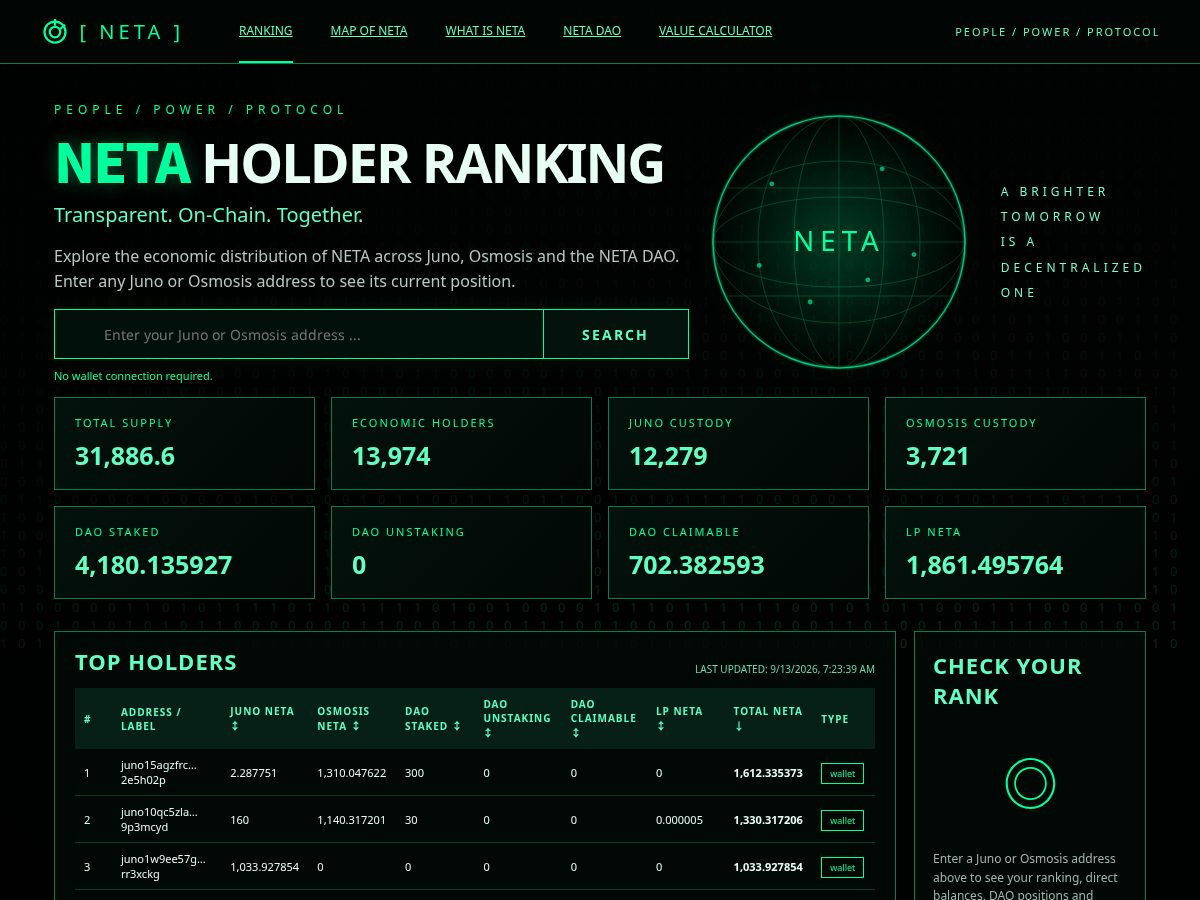Open the Map of NETA page
Screen dimensions: 1200x900
(369, 31)
